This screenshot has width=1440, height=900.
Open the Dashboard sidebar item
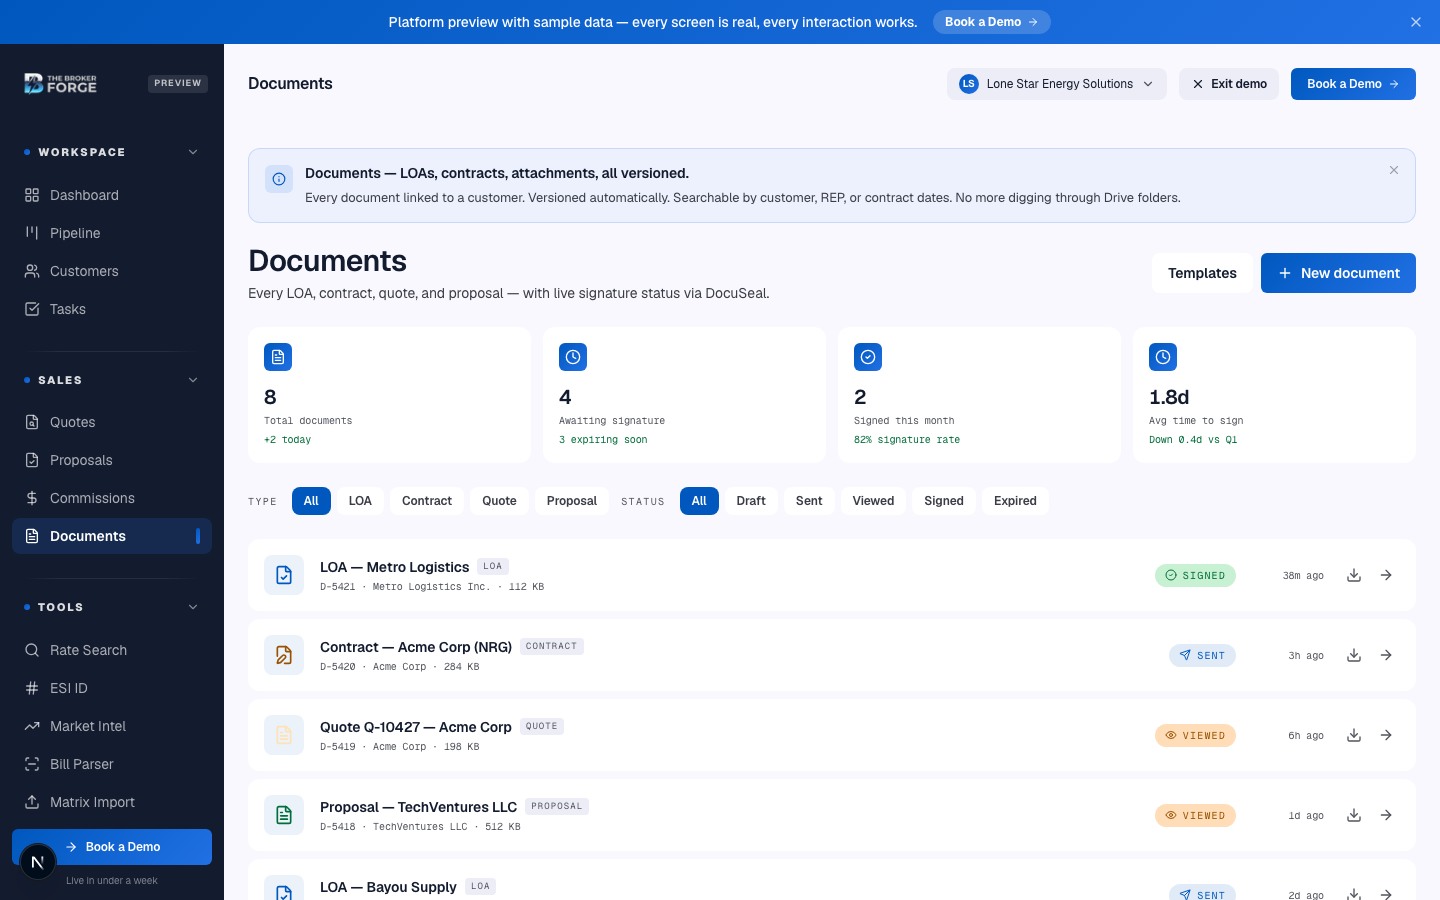(112, 195)
